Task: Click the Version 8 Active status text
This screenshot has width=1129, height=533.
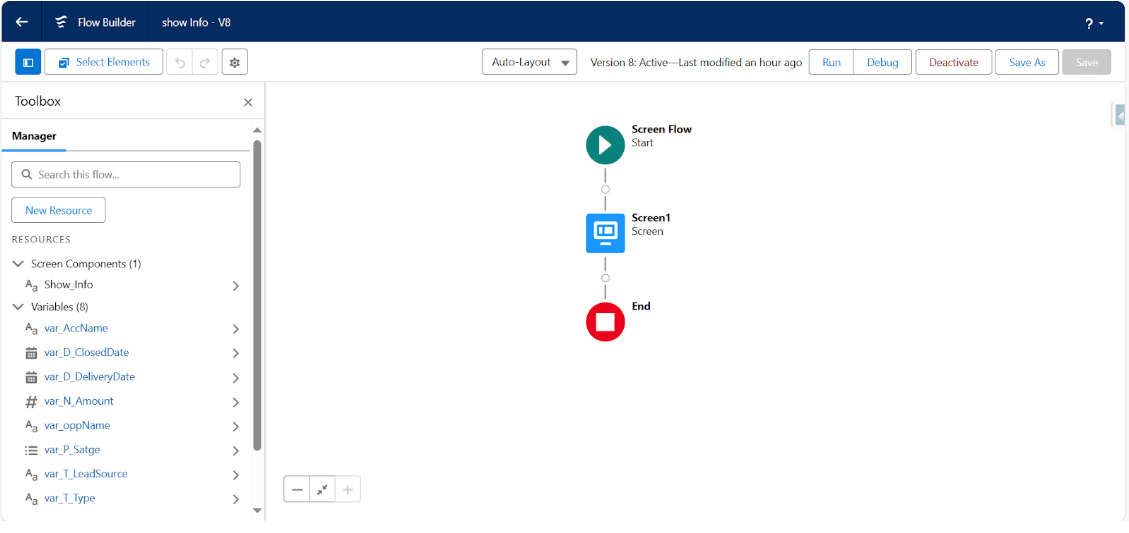Action: (696, 63)
